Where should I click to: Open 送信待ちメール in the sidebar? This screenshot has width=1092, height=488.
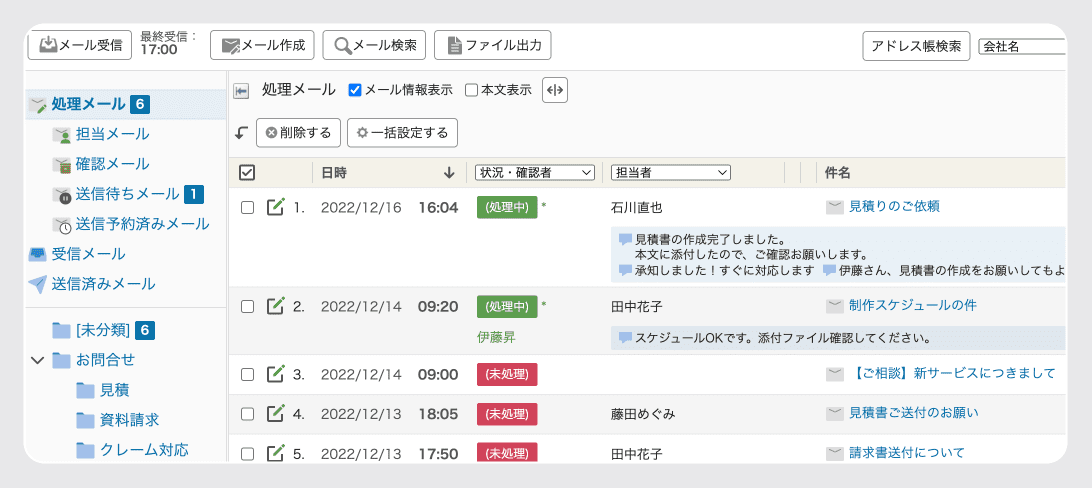(x=127, y=194)
